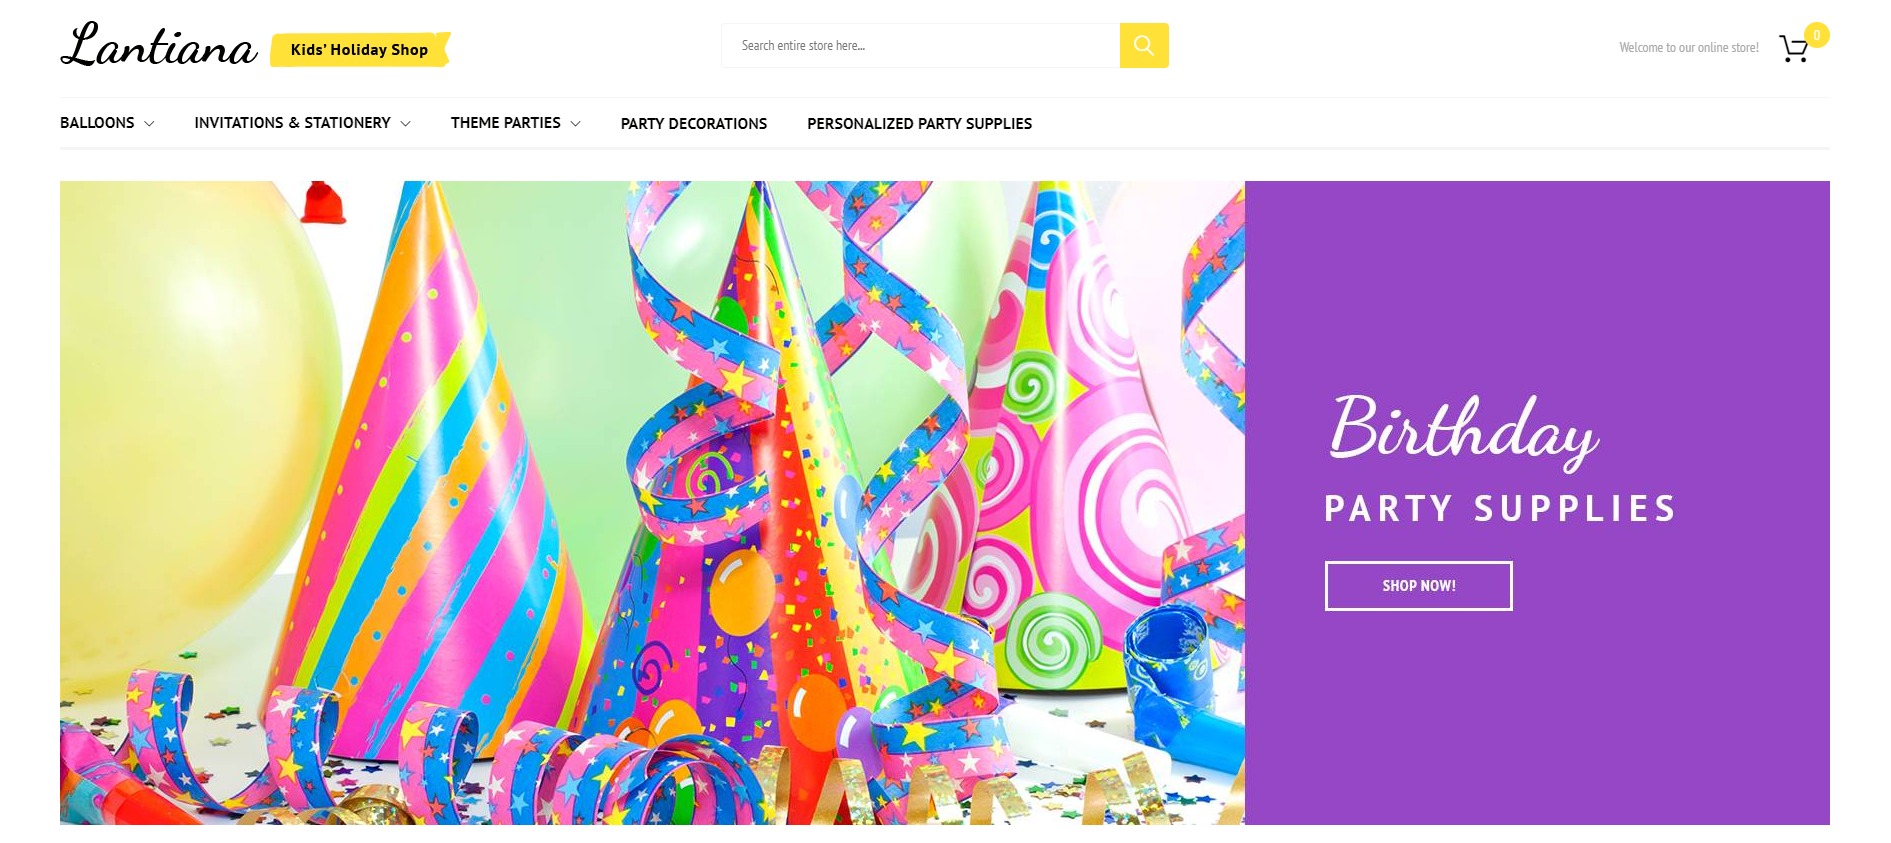Go to Party Decorations category
Image resolution: width=1891 pixels, height=843 pixels.
coord(694,124)
